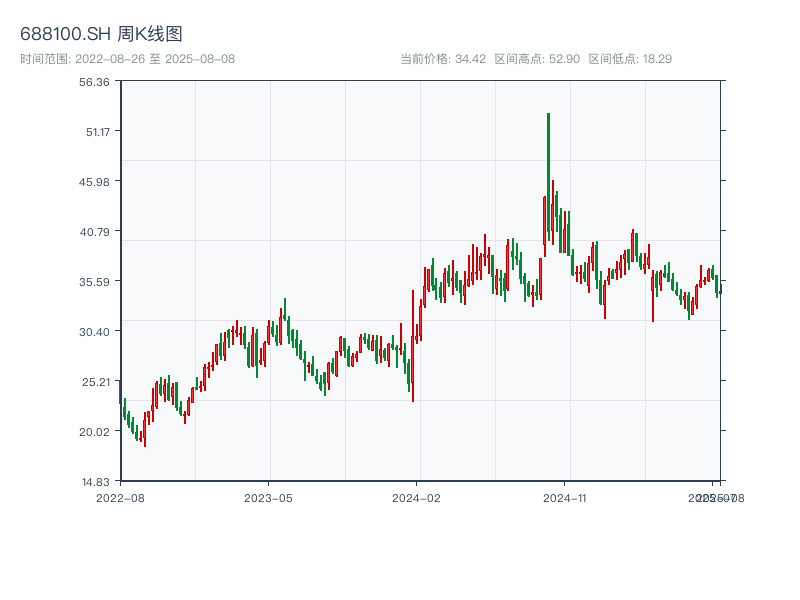800x600 pixels.
Task: Click the 2024-11 x-axis date label
Action: (x=565, y=497)
